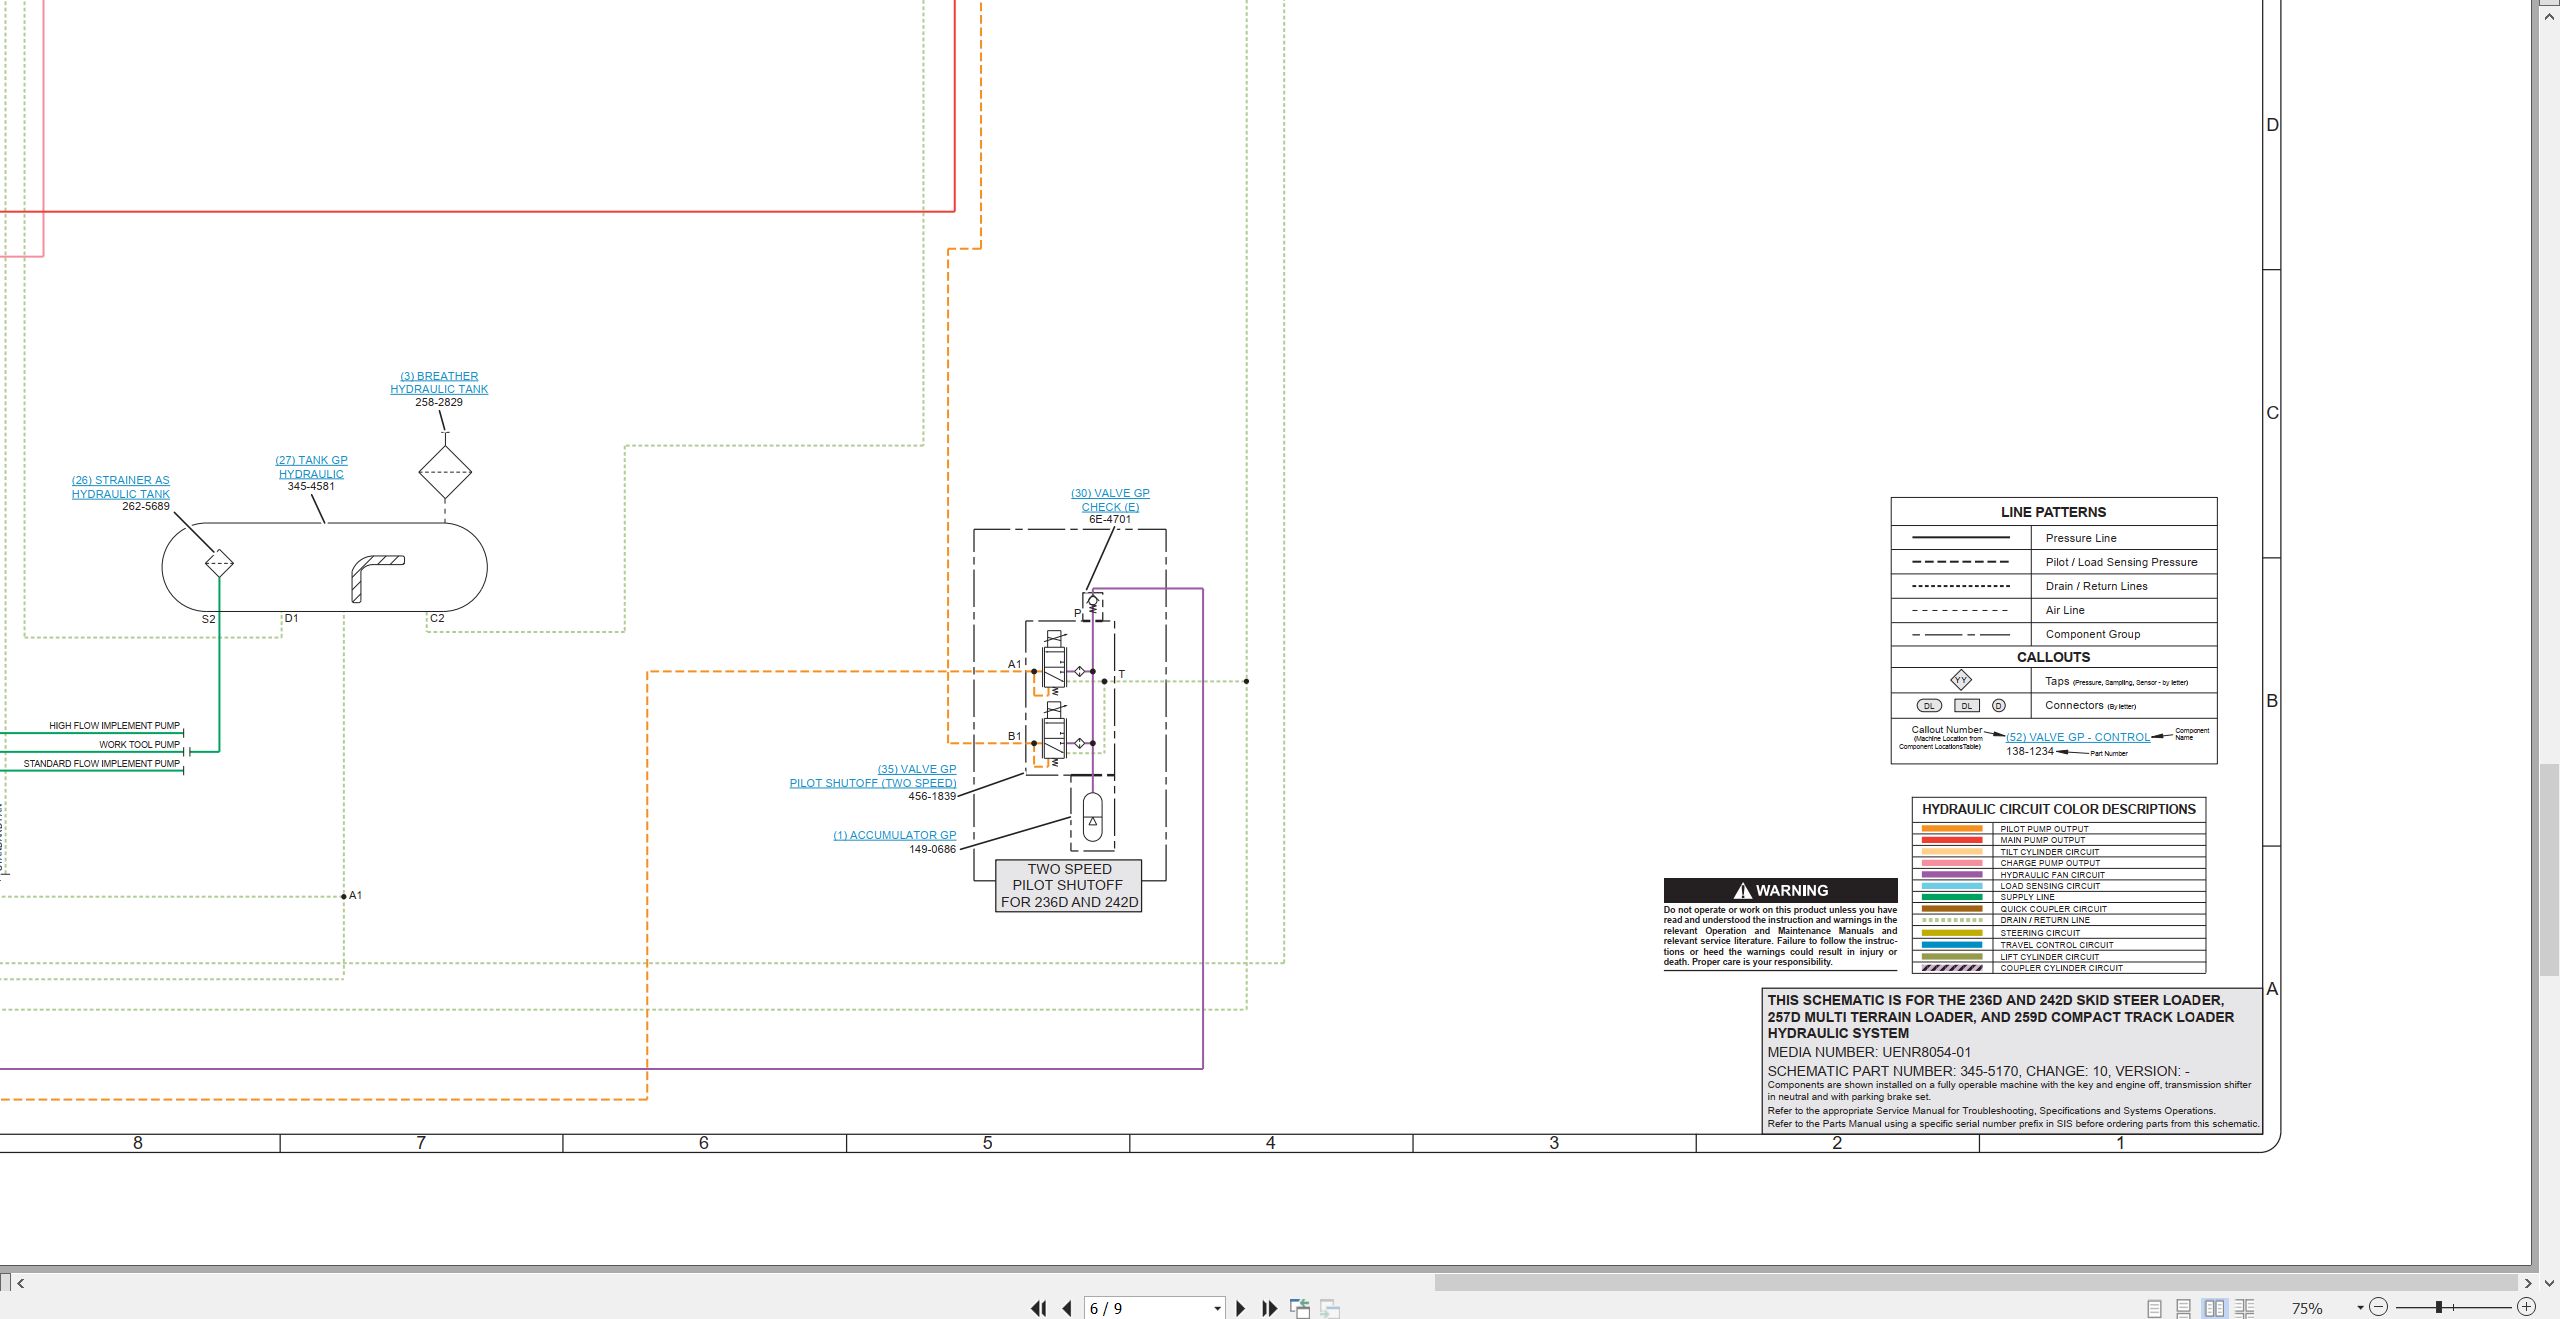This screenshot has width=2560, height=1319.
Task: Open the (35) Valve GP Pilot Shutoff link
Action: point(873,776)
